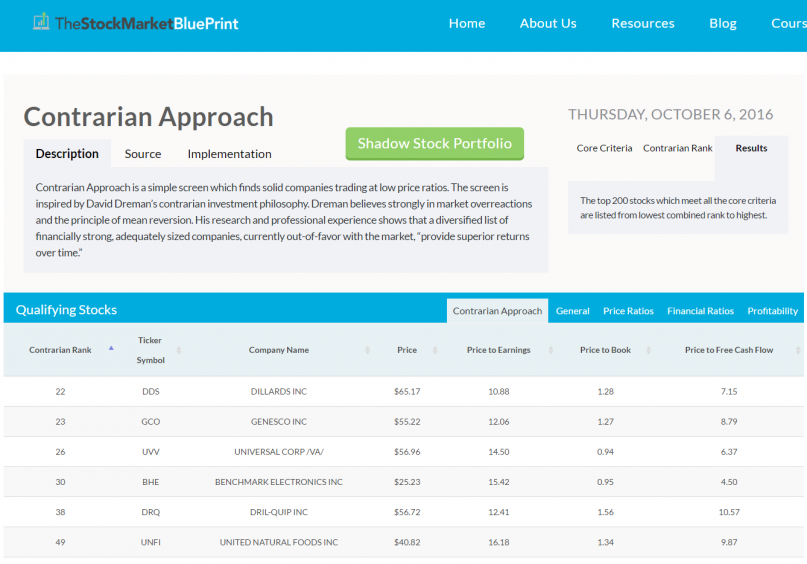Switch to Price Ratios tab
807x564 pixels.
coord(628,311)
